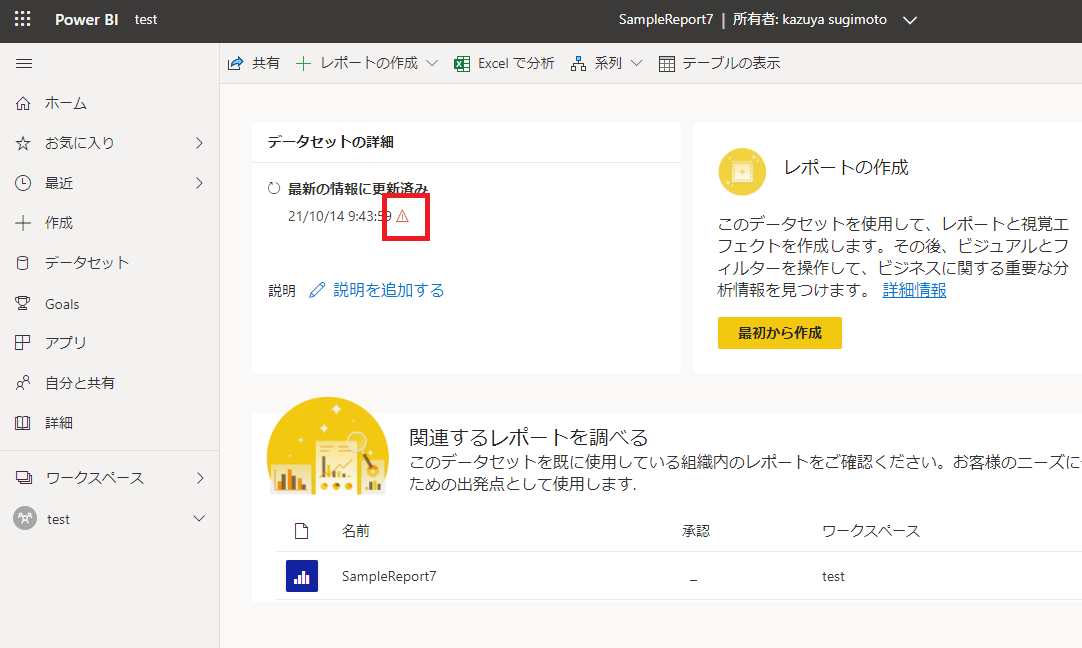
Task: Click the file type column header icon
Action: (x=302, y=531)
